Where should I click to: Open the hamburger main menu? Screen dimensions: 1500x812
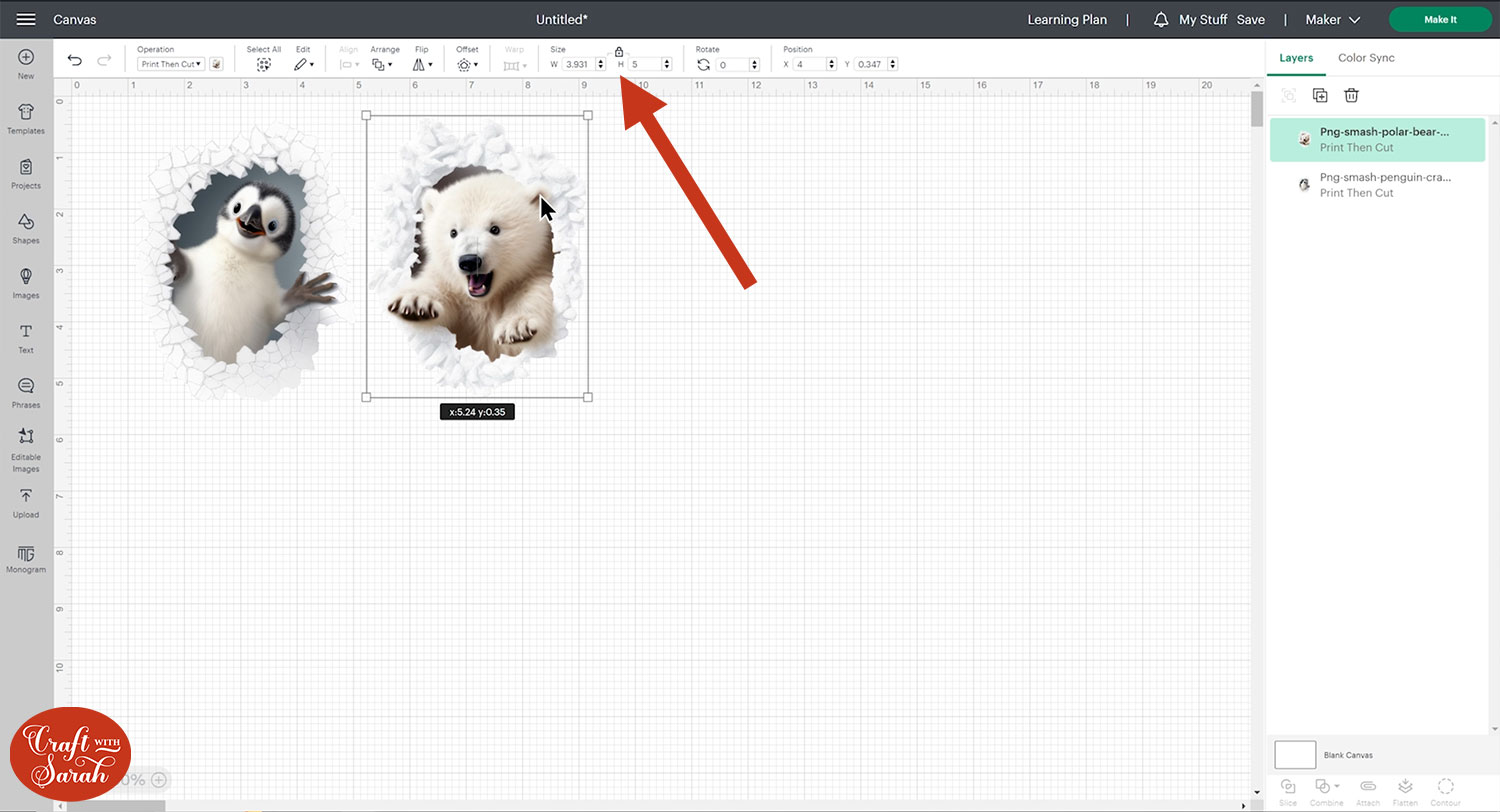point(26,20)
